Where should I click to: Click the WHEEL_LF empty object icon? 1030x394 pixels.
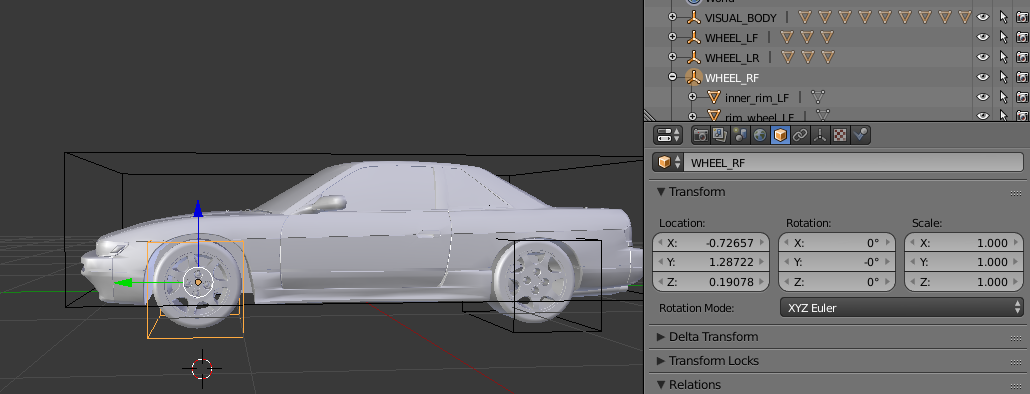[x=693, y=37]
